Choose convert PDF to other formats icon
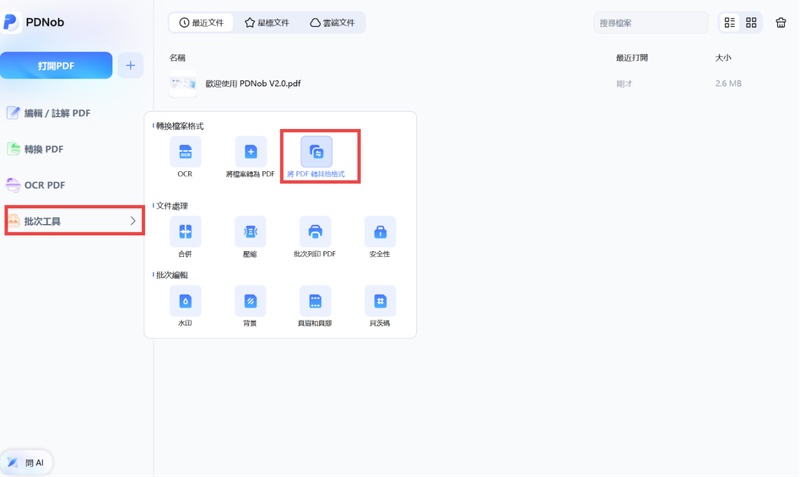Image resolution: width=800 pixels, height=477 pixels. [x=316, y=152]
